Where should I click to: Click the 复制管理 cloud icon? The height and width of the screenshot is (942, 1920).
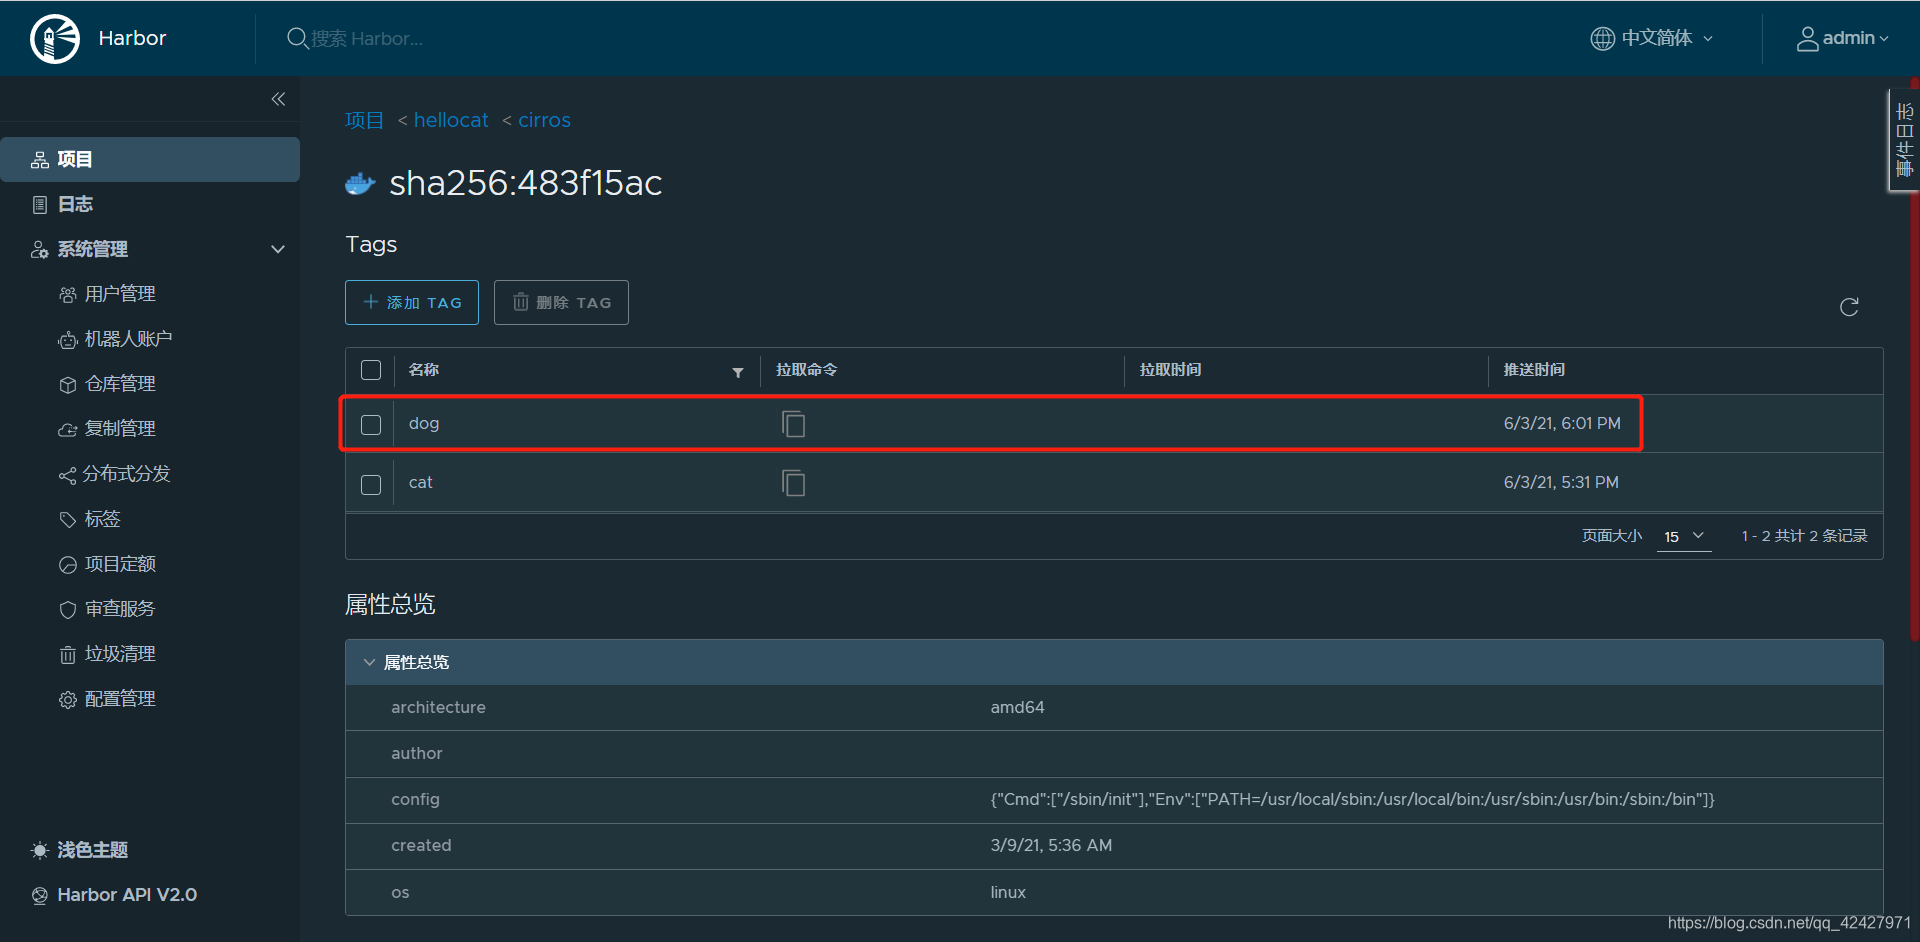(67, 430)
